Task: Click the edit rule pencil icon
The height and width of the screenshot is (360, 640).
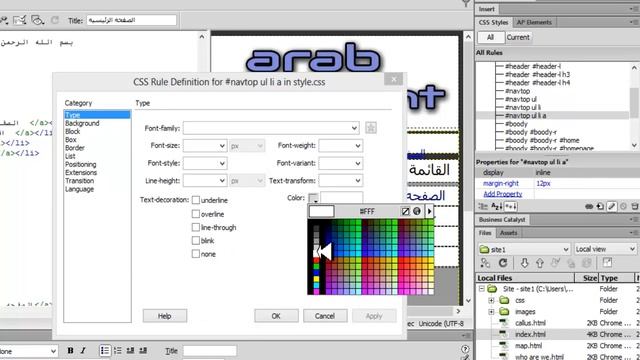Action: [x=611, y=207]
